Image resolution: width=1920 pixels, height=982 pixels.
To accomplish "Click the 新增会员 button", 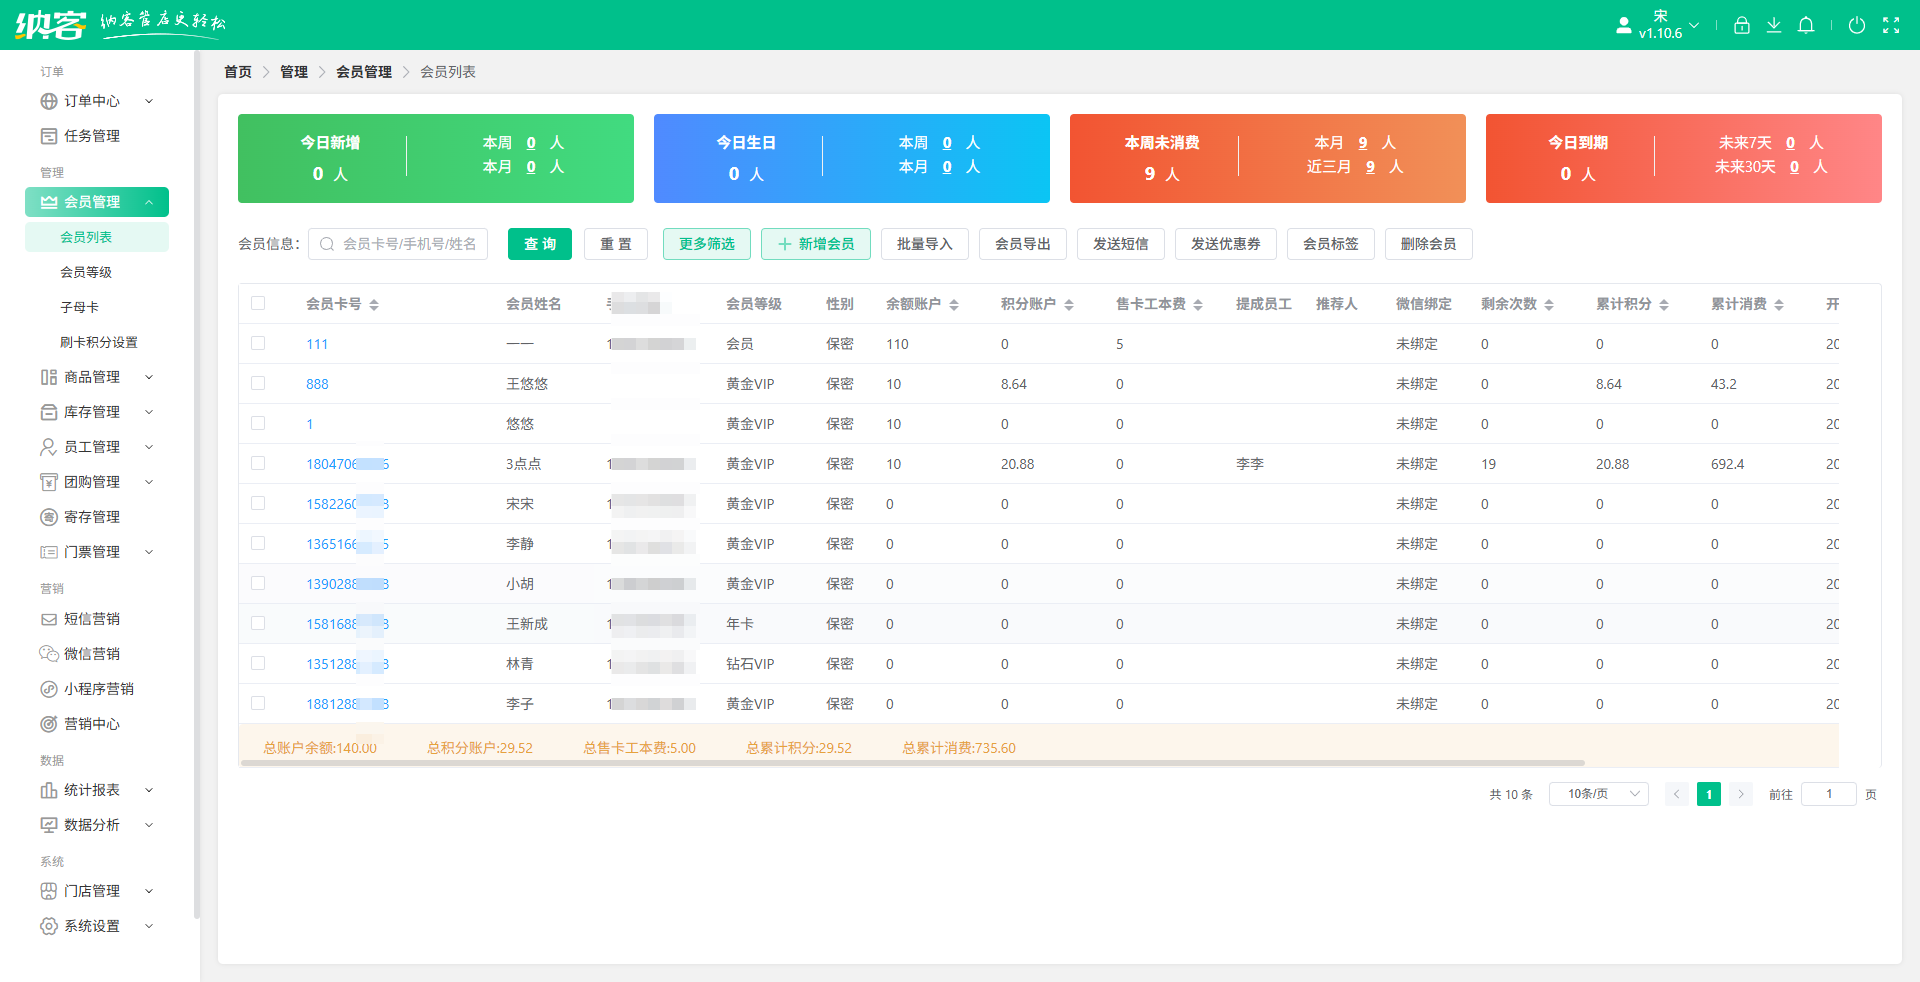I will pyautogui.click(x=816, y=244).
